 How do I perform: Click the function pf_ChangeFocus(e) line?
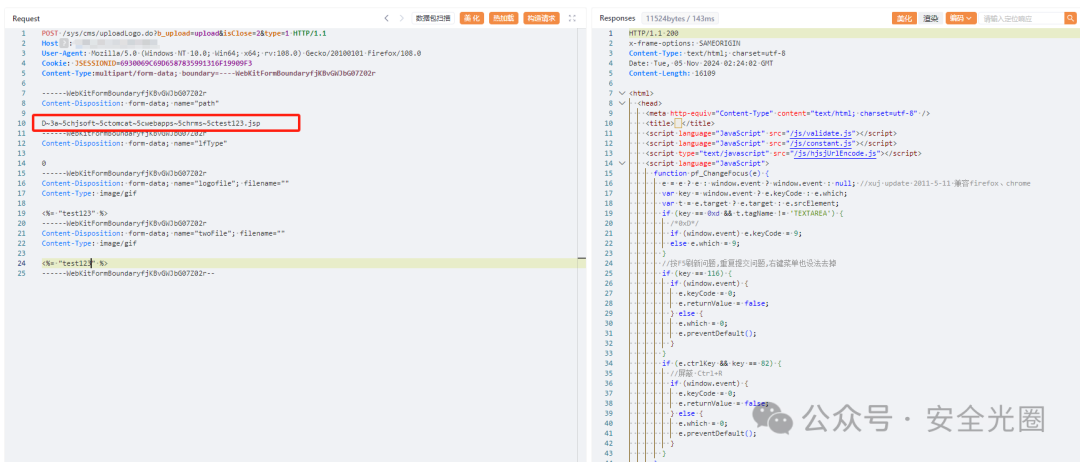tap(712, 174)
